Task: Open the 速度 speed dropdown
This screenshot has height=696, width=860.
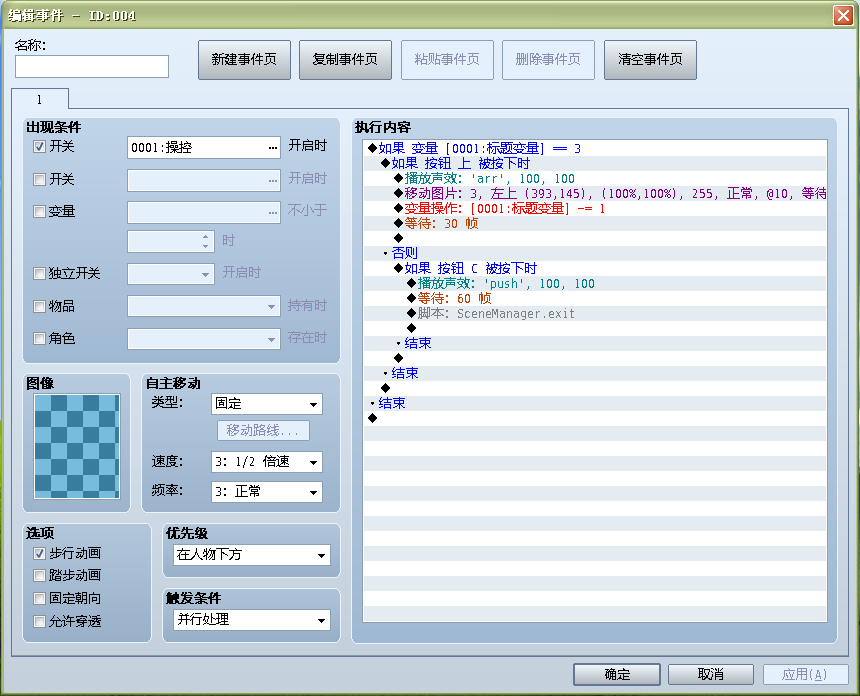Action: click(x=267, y=462)
